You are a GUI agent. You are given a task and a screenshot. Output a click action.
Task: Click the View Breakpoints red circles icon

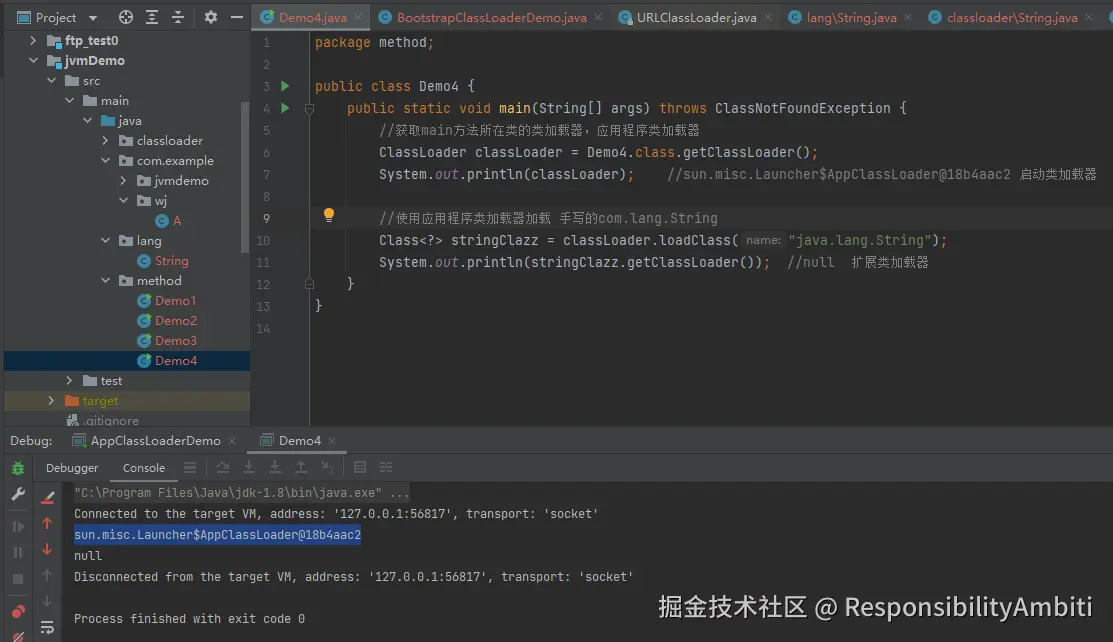(18, 611)
